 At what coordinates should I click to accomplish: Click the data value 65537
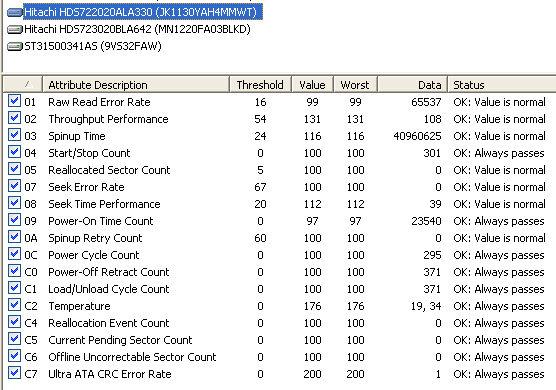click(x=426, y=102)
